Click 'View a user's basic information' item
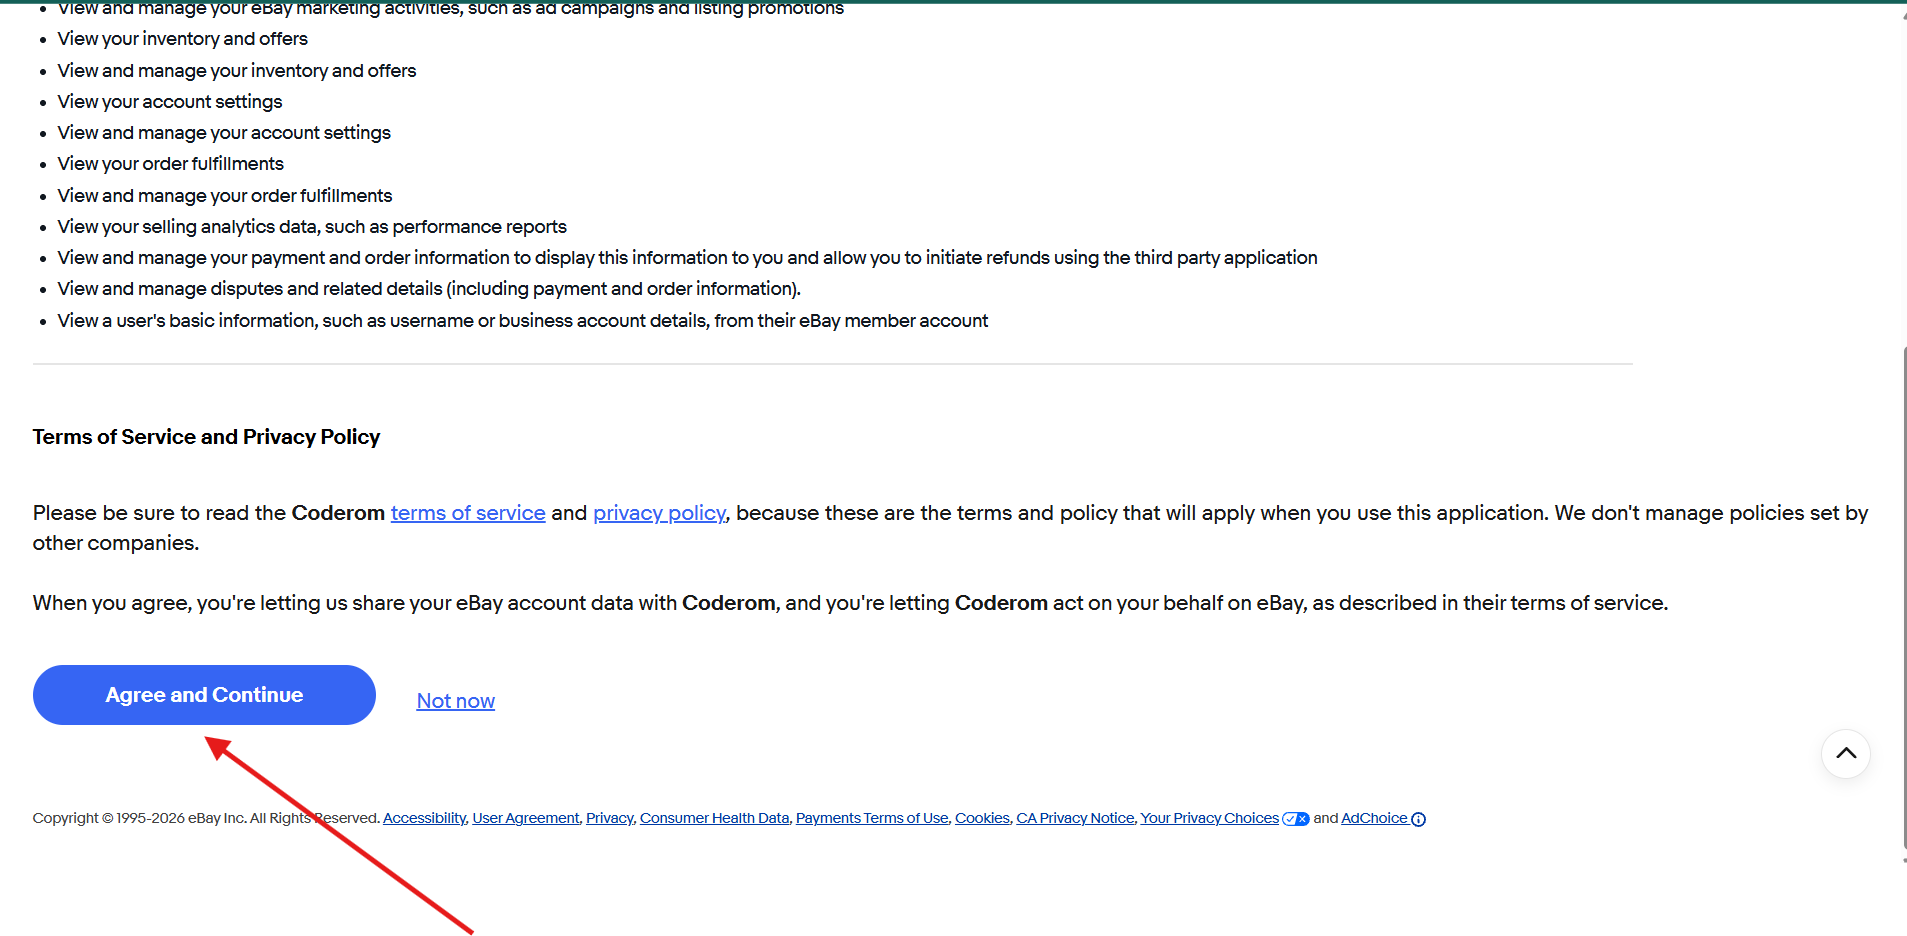 523,321
